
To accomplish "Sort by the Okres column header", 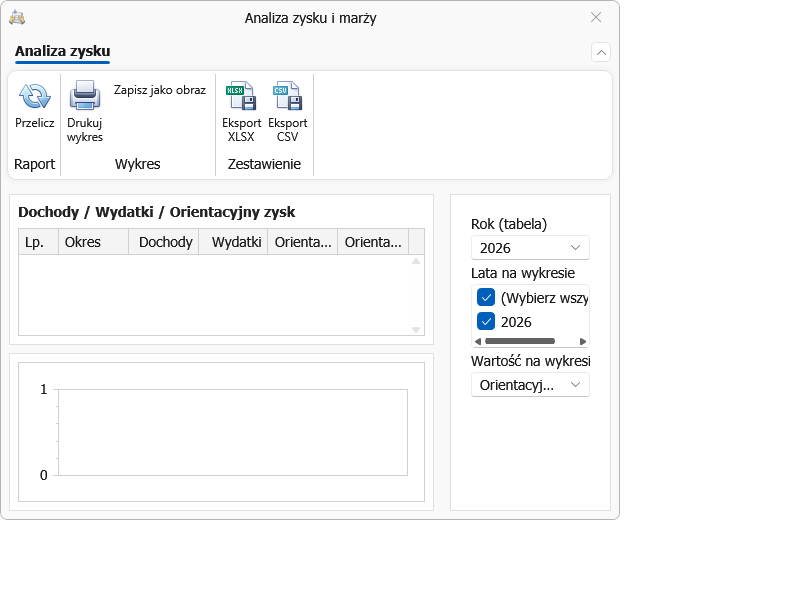I will (93, 242).
